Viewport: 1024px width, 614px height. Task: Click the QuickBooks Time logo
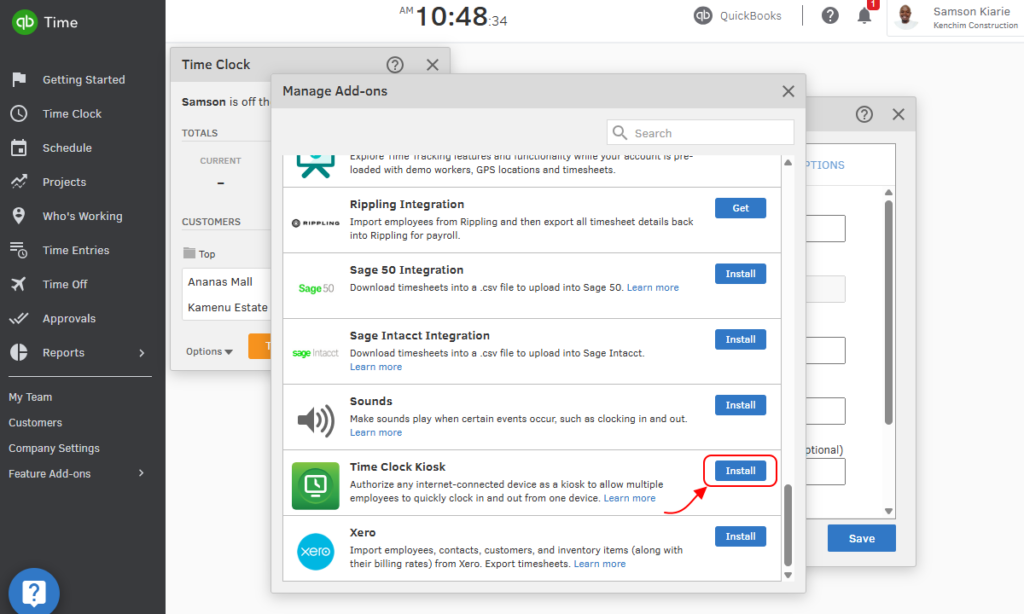click(44, 22)
